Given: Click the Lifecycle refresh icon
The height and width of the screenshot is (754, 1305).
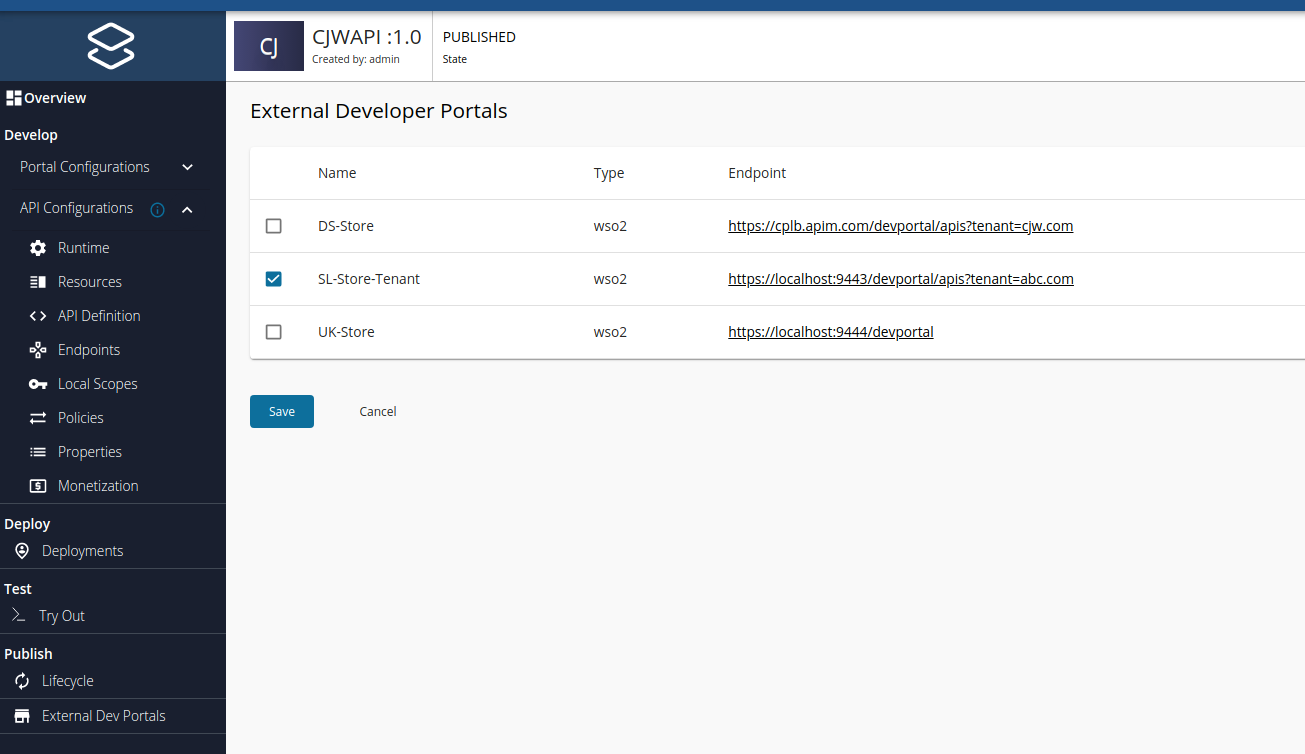Looking at the screenshot, I should 22,680.
